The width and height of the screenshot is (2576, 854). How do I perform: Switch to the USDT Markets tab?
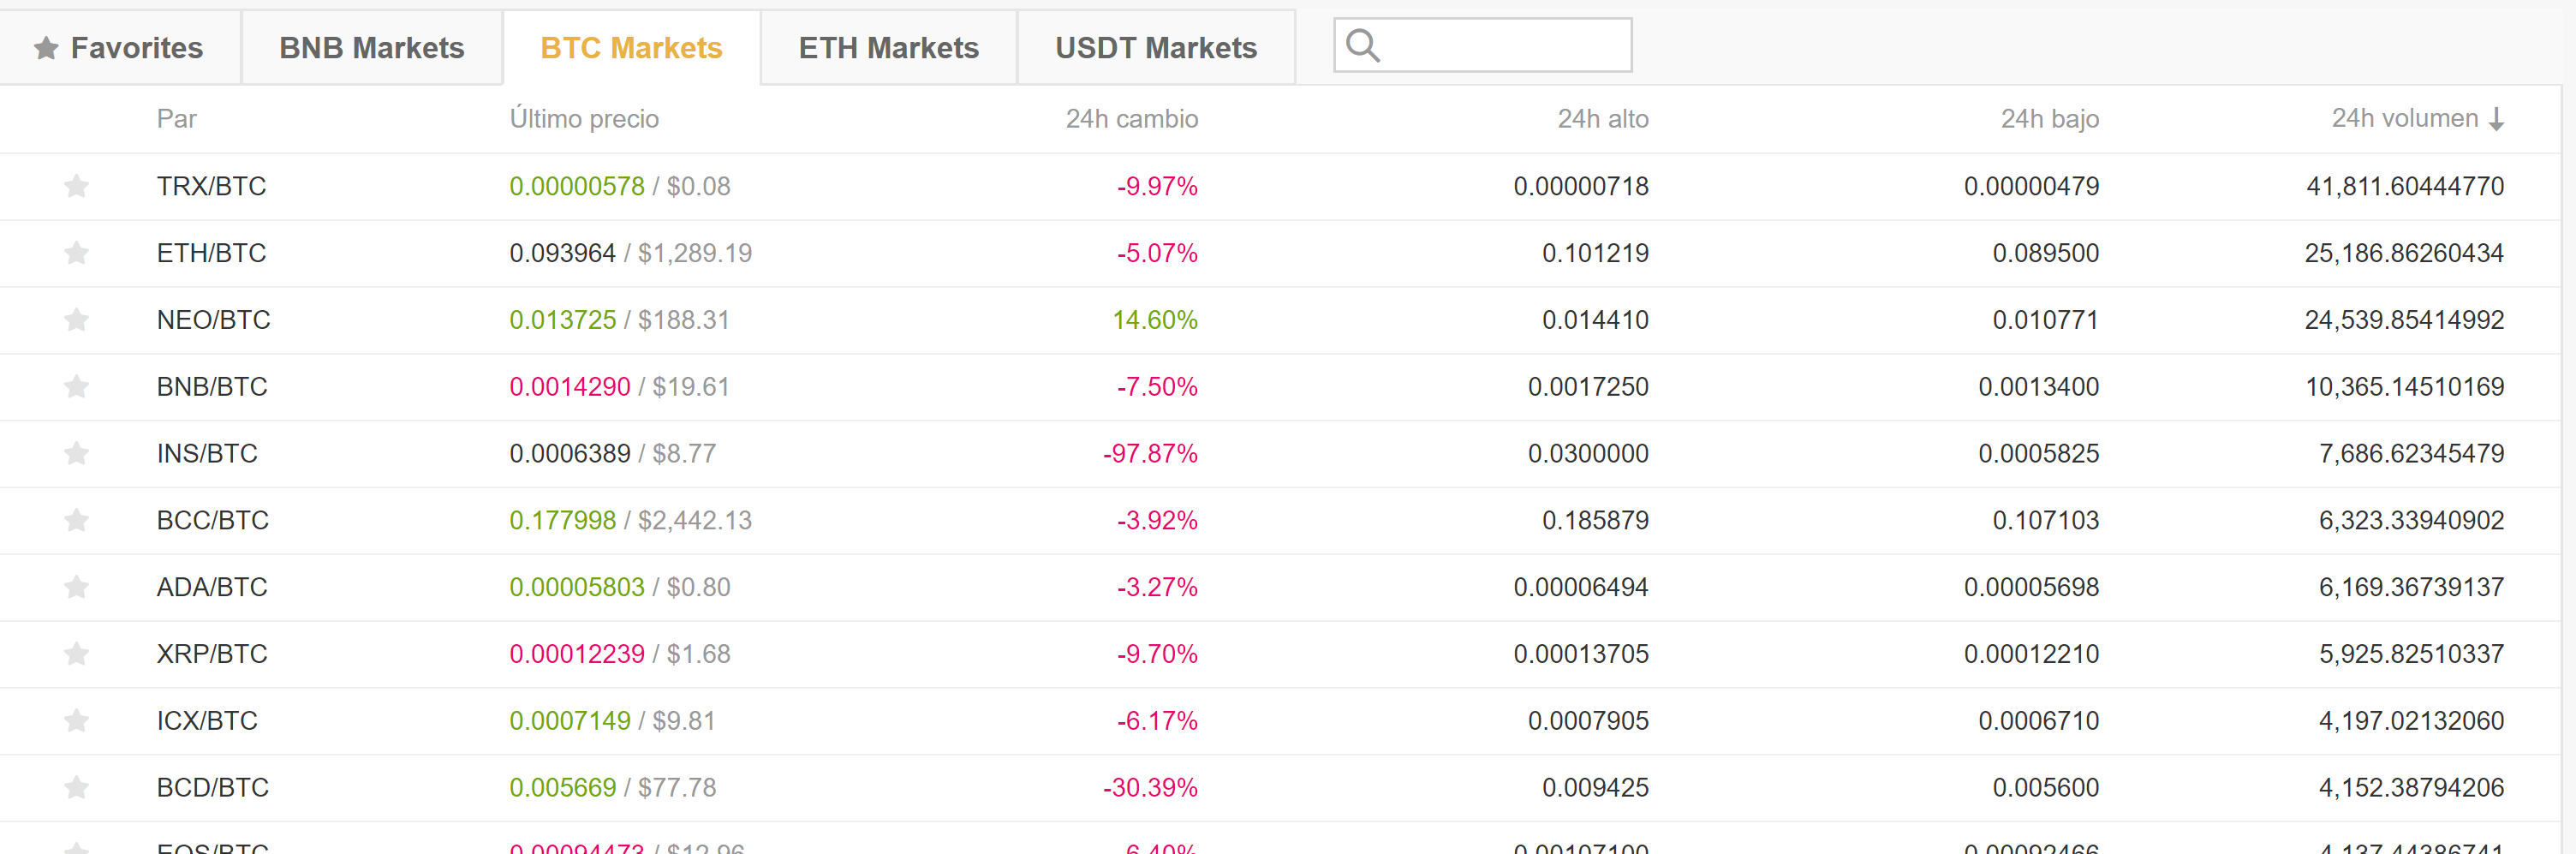click(1155, 48)
